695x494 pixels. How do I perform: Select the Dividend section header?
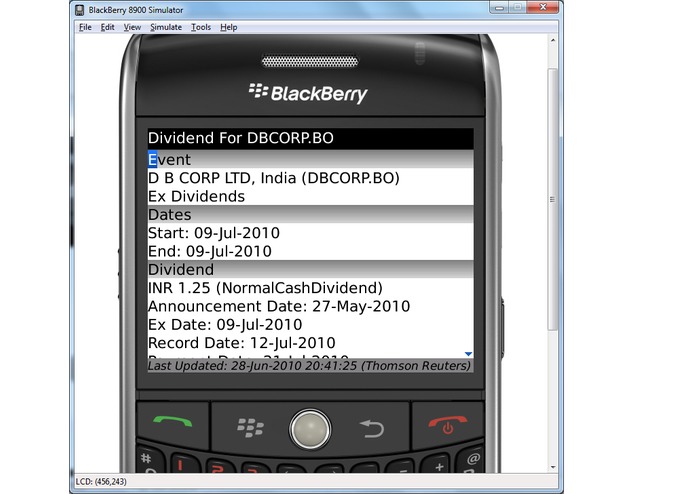(x=310, y=269)
